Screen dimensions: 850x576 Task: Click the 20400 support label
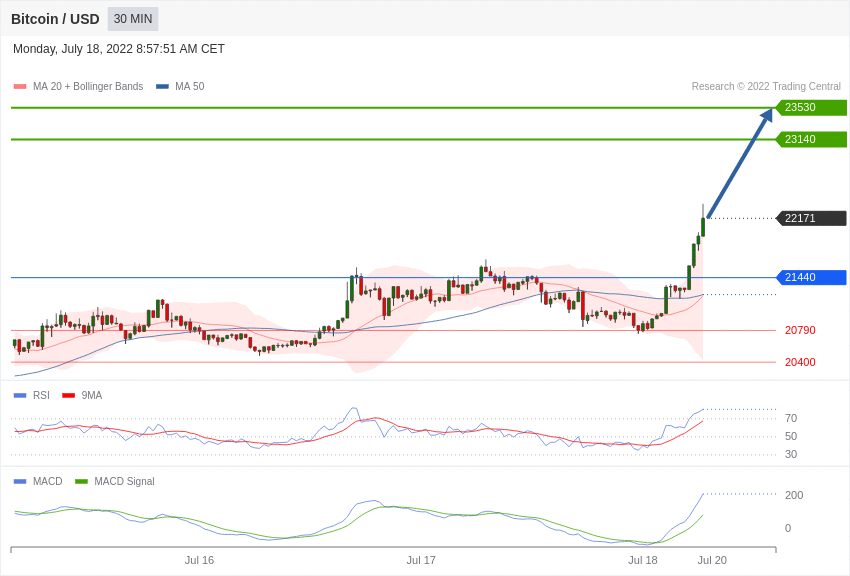800,362
